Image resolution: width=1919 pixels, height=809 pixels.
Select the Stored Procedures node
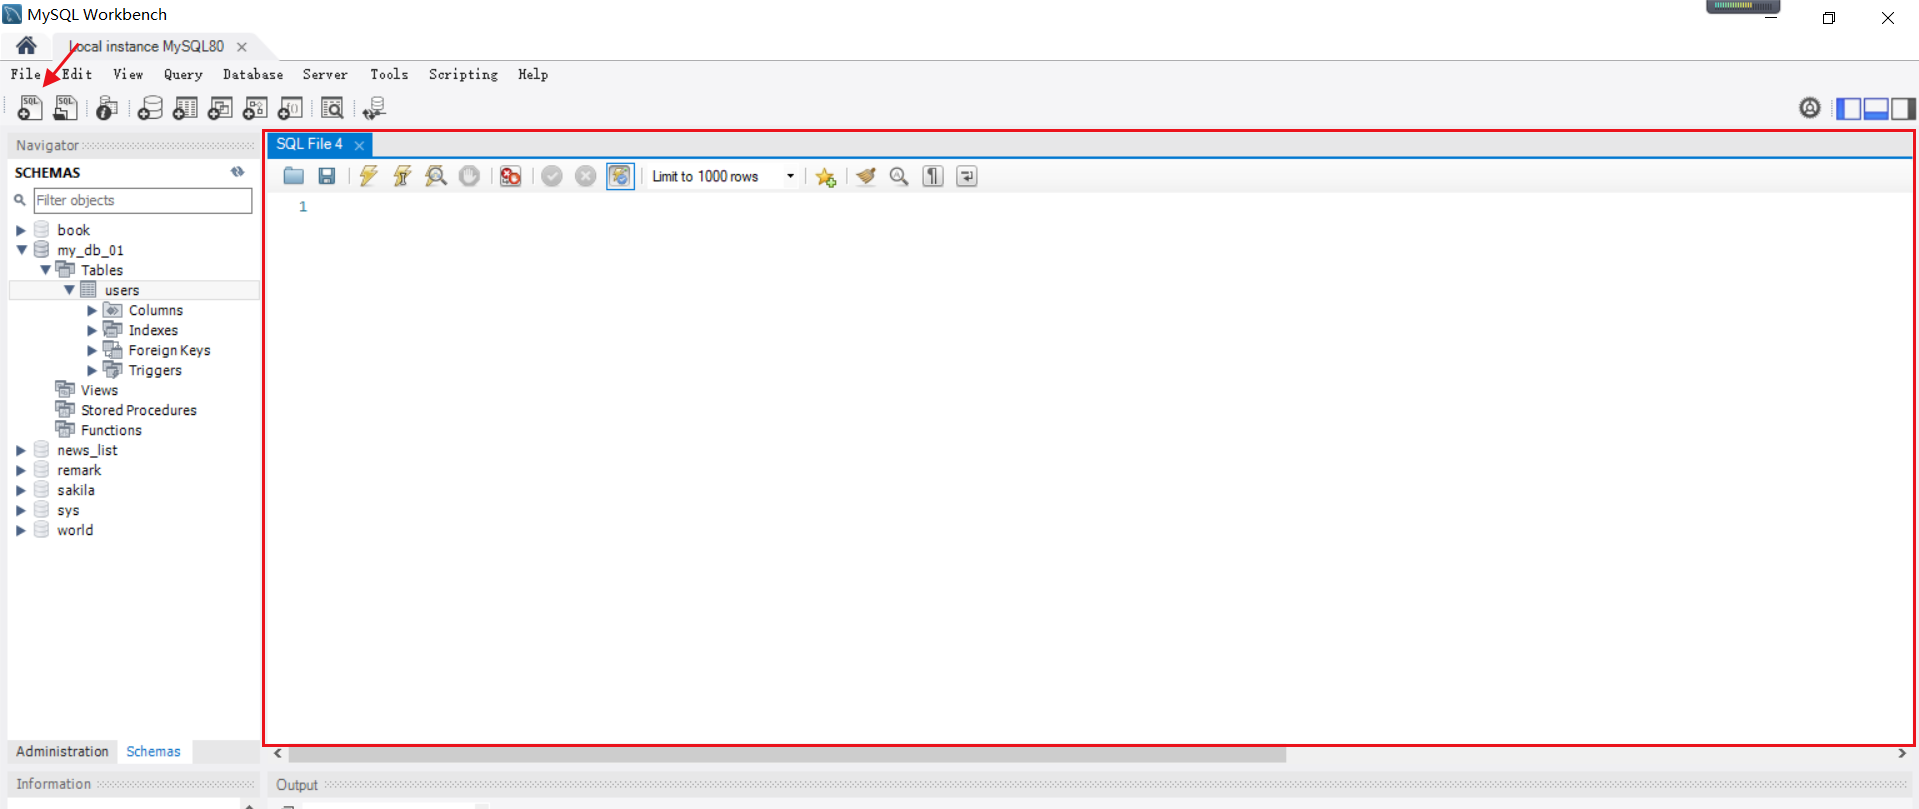(139, 410)
